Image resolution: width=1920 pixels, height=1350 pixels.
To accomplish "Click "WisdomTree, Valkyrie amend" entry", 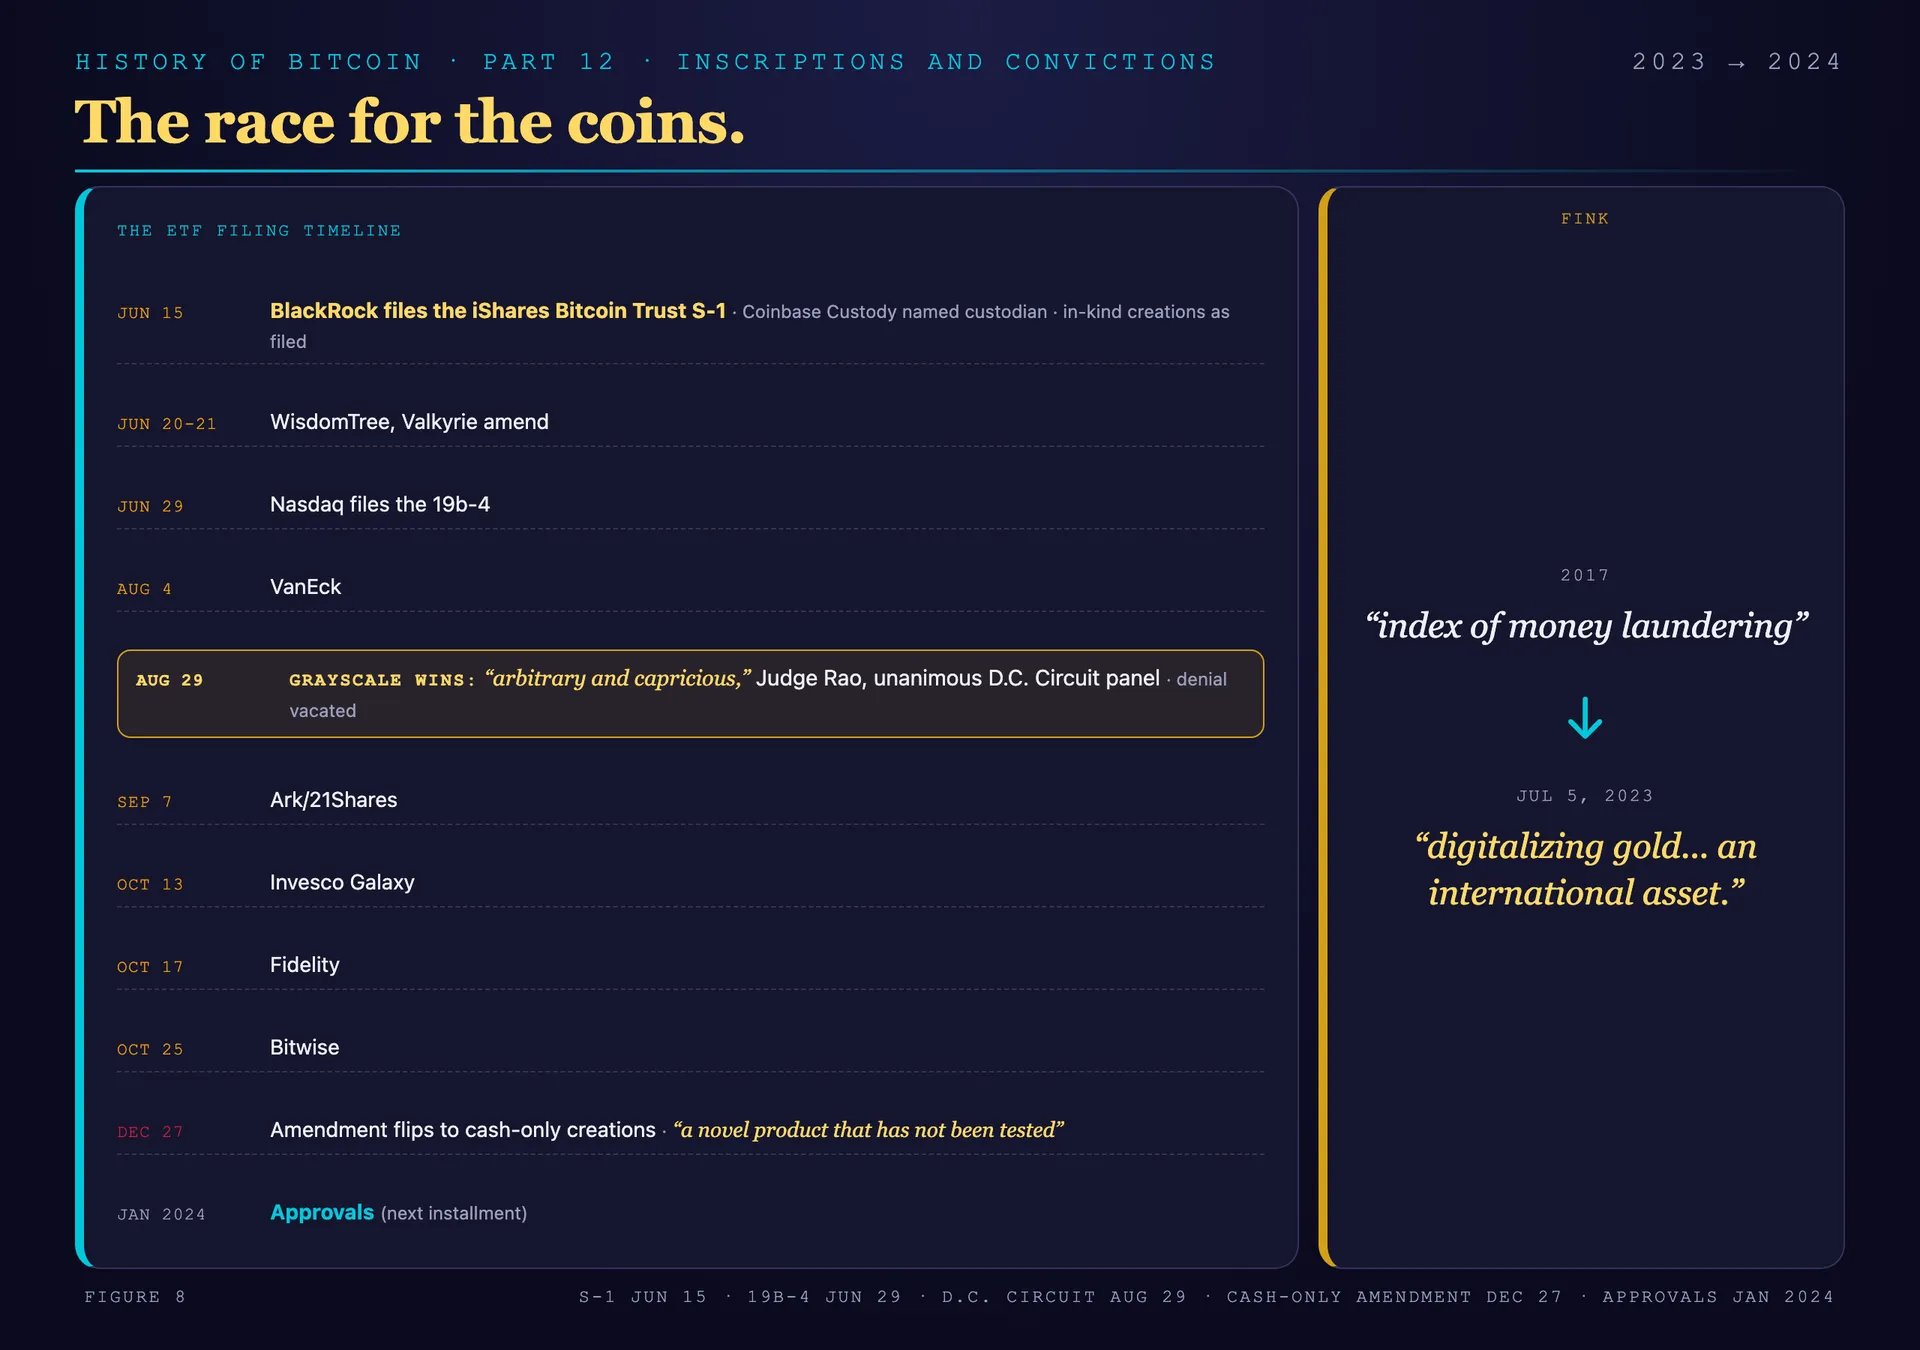I will (x=409, y=422).
